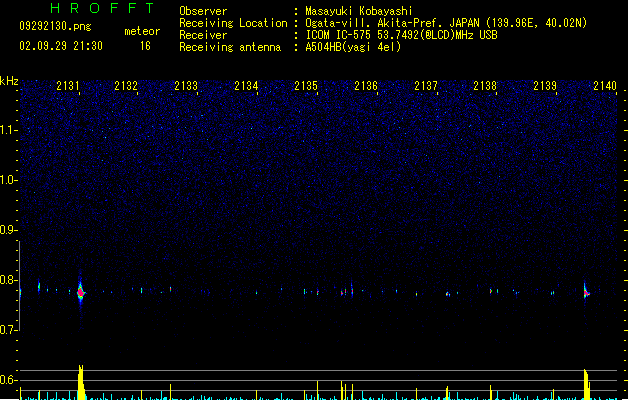Click observer name Masayuki Kobayashi

tap(359, 11)
